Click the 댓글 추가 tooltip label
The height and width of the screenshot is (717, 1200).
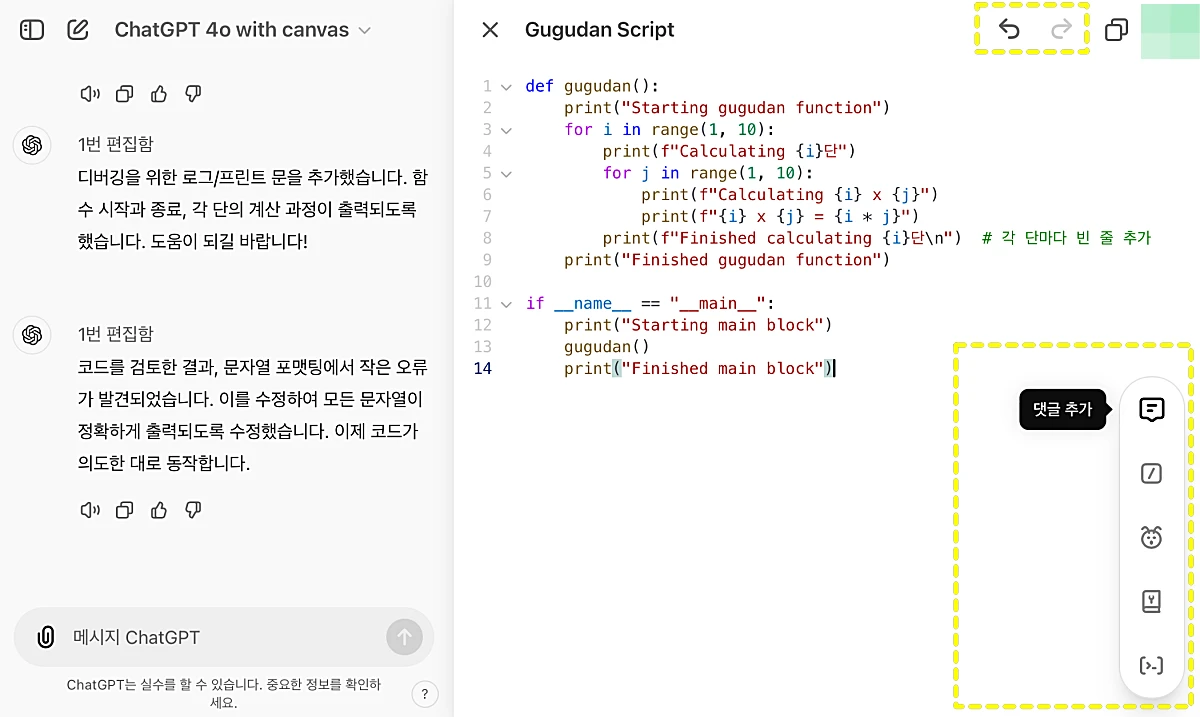[x=1062, y=409]
